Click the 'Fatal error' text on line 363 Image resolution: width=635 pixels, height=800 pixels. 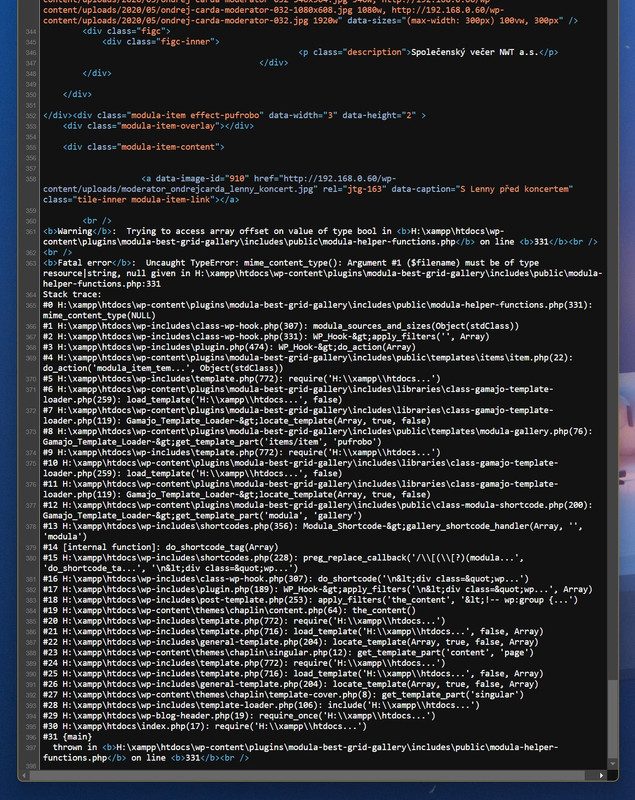point(84,263)
